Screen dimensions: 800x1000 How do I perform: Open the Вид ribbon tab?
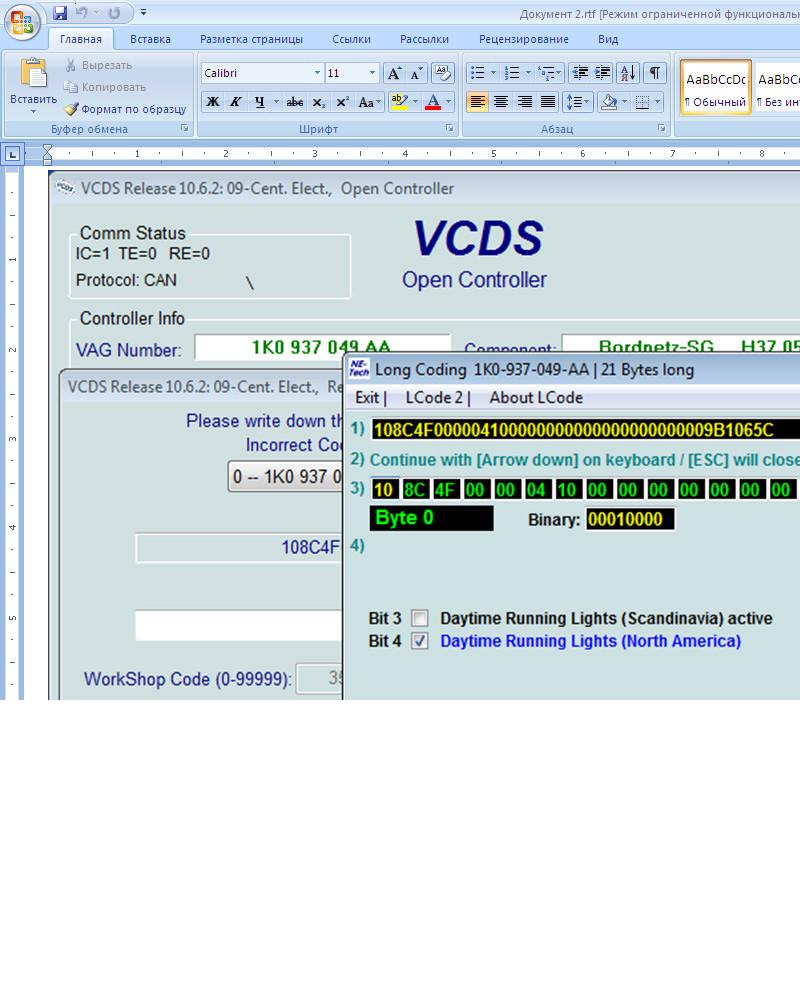(608, 39)
